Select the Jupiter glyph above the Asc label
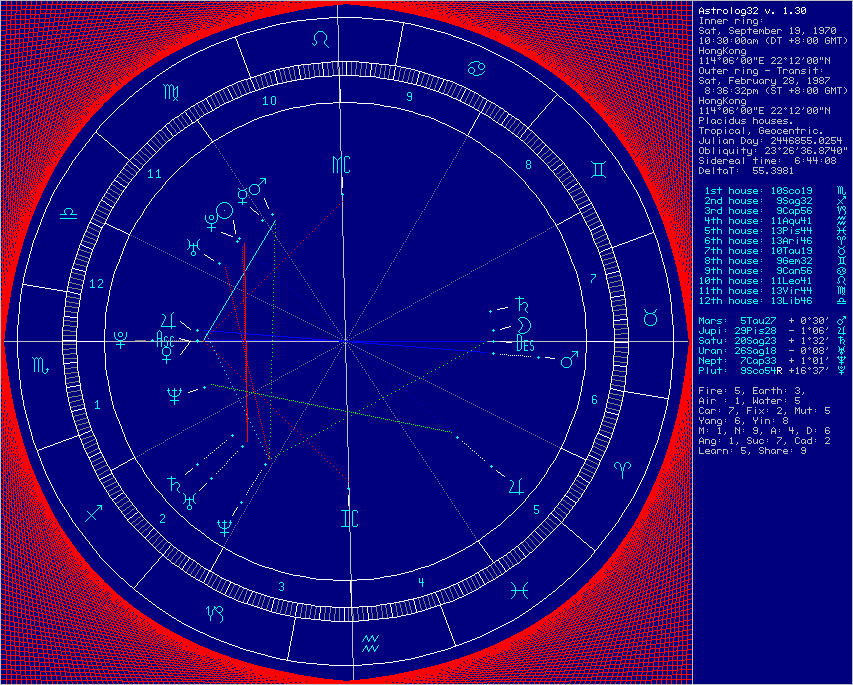 170,320
